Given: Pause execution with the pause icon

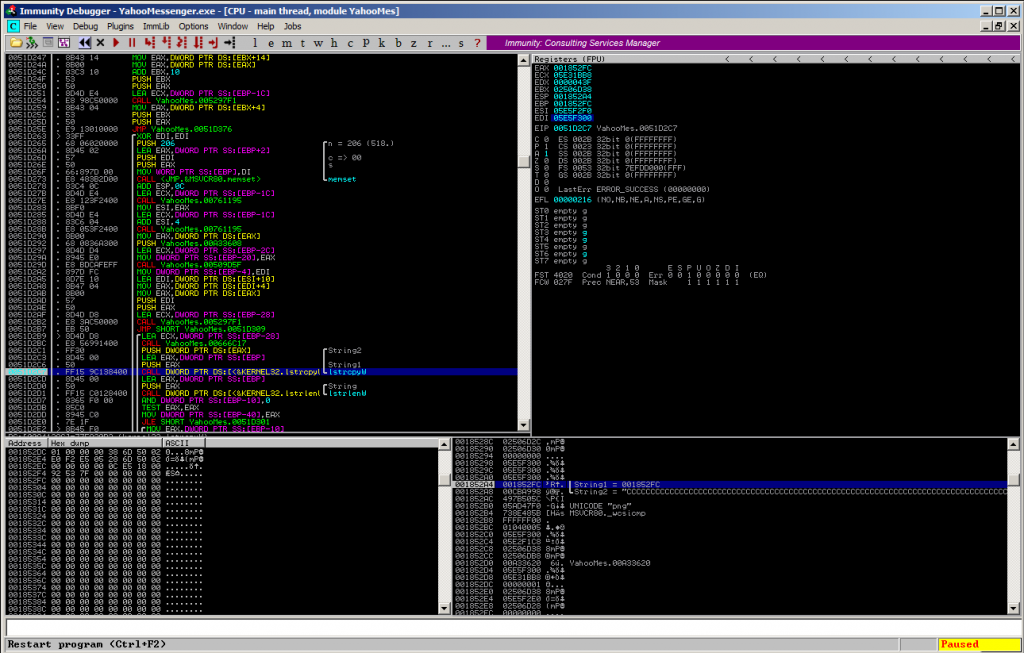Looking at the screenshot, I should [x=132, y=43].
